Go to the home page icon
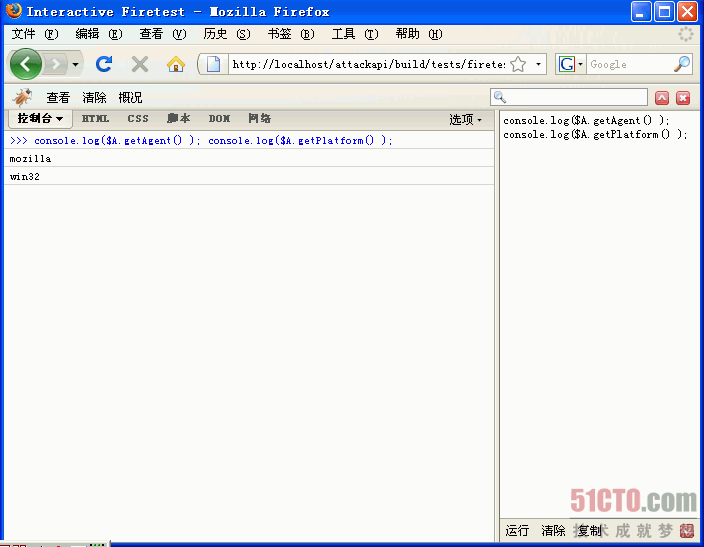 point(176,64)
